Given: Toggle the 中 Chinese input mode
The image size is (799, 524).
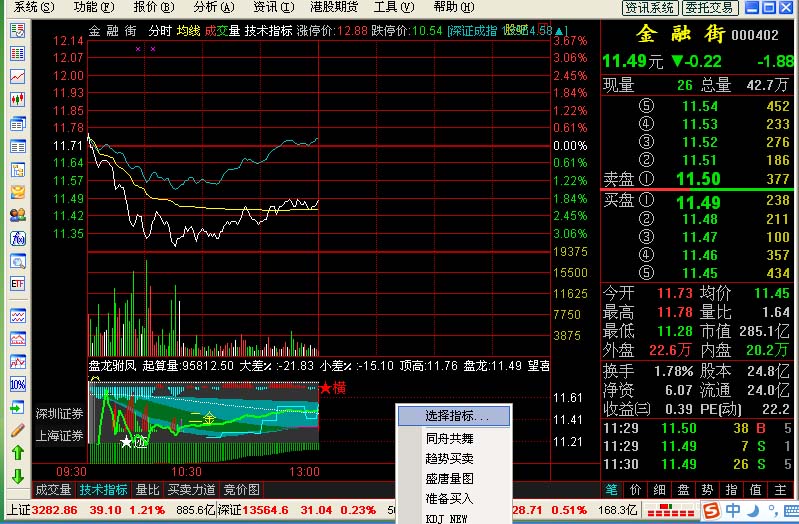Looking at the screenshot, I should pos(733,510).
